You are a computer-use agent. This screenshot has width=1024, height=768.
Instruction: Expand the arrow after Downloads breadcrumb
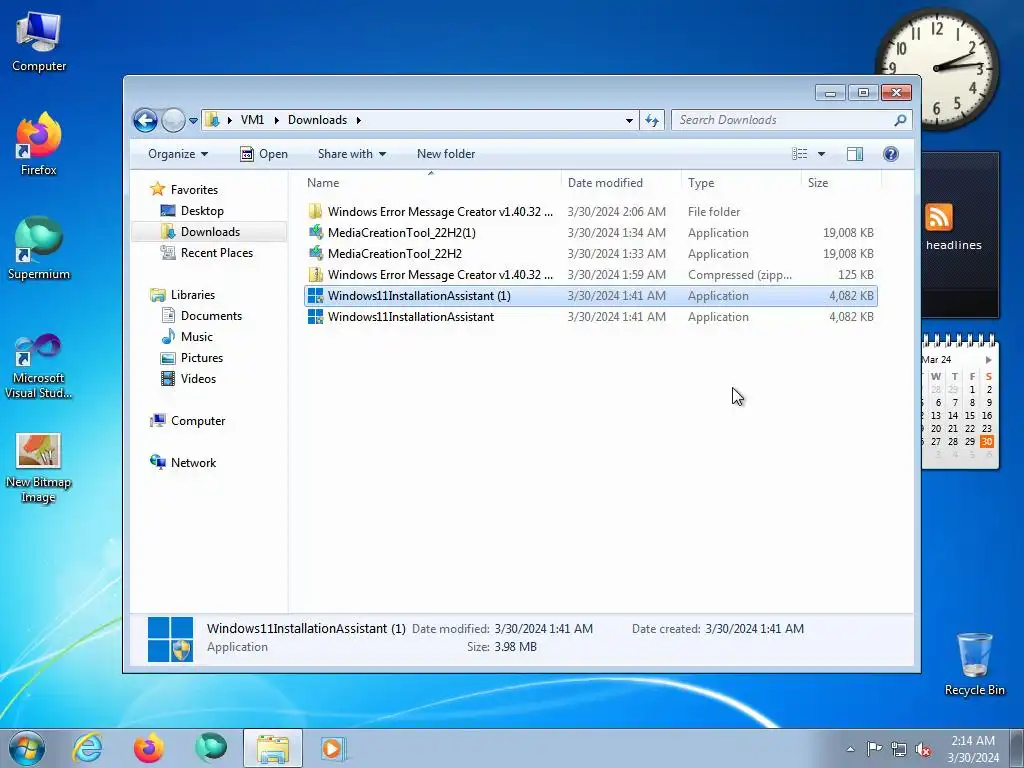(359, 120)
